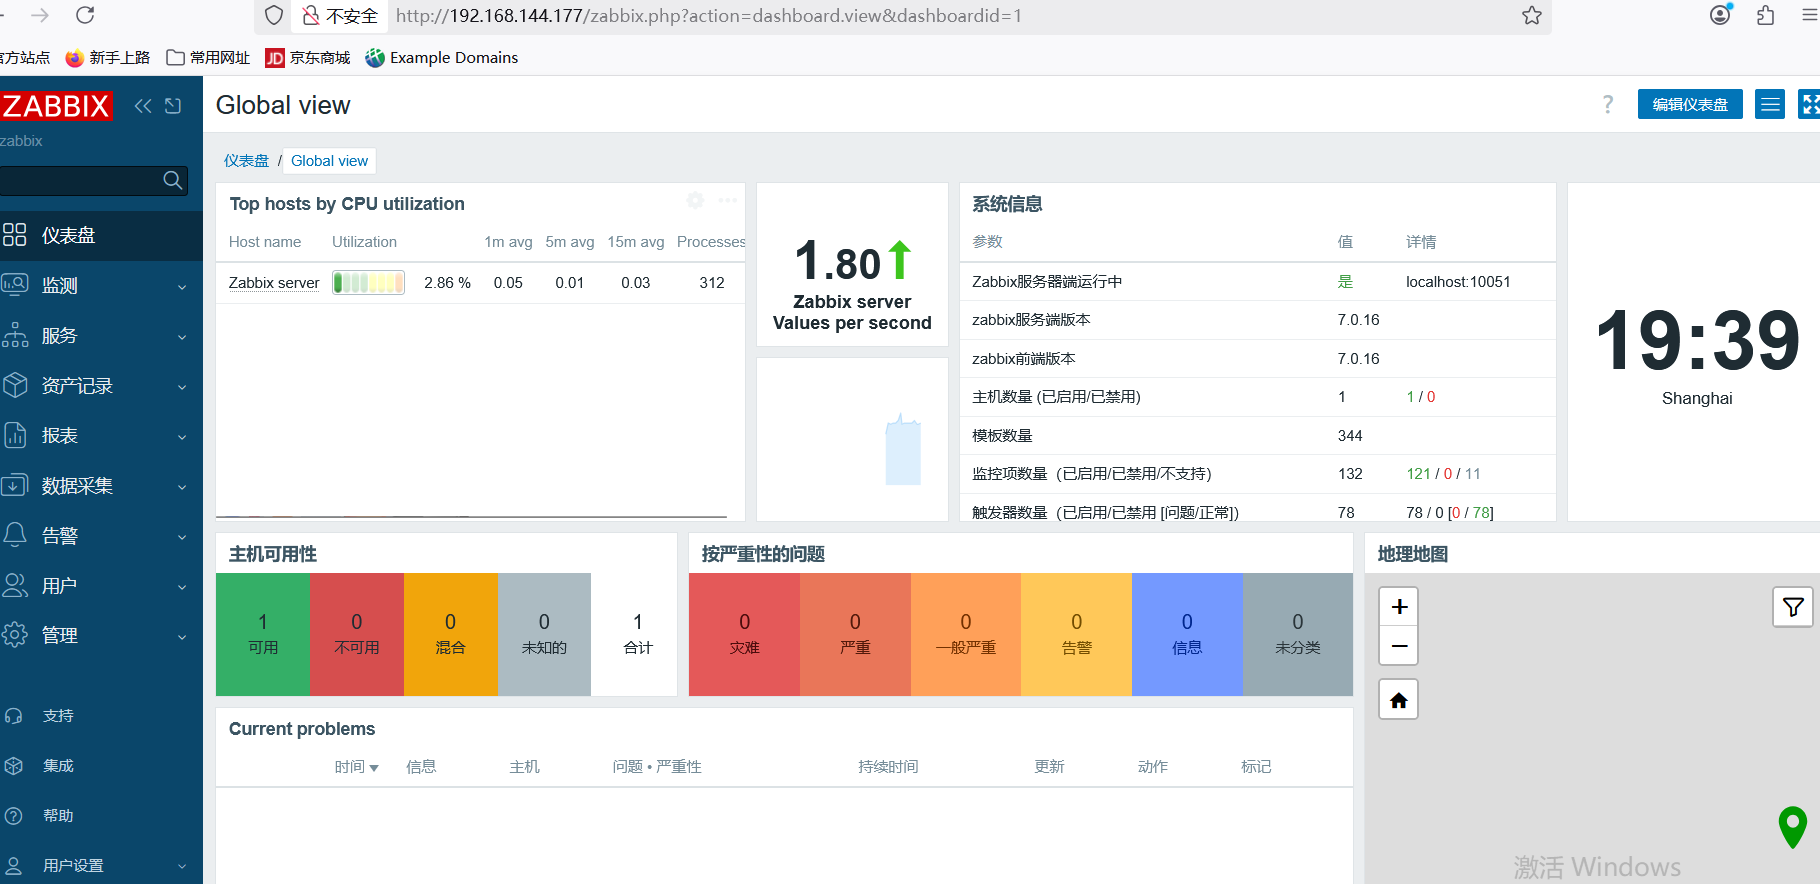Screen dimensions: 1820x884
Task: Open CPU widget three-dot actions menu
Action: point(727,201)
